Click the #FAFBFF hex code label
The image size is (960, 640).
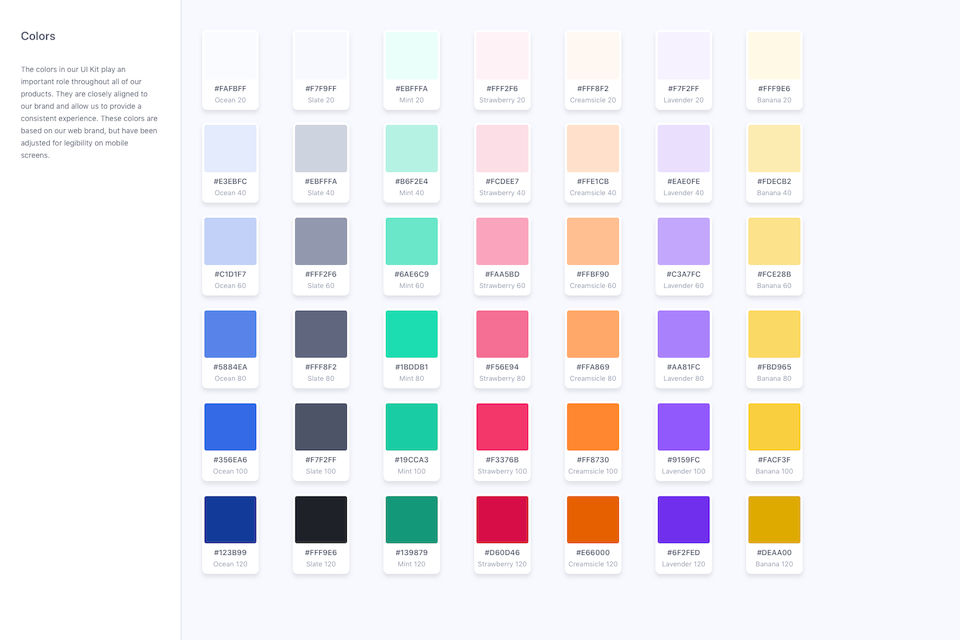pos(230,89)
